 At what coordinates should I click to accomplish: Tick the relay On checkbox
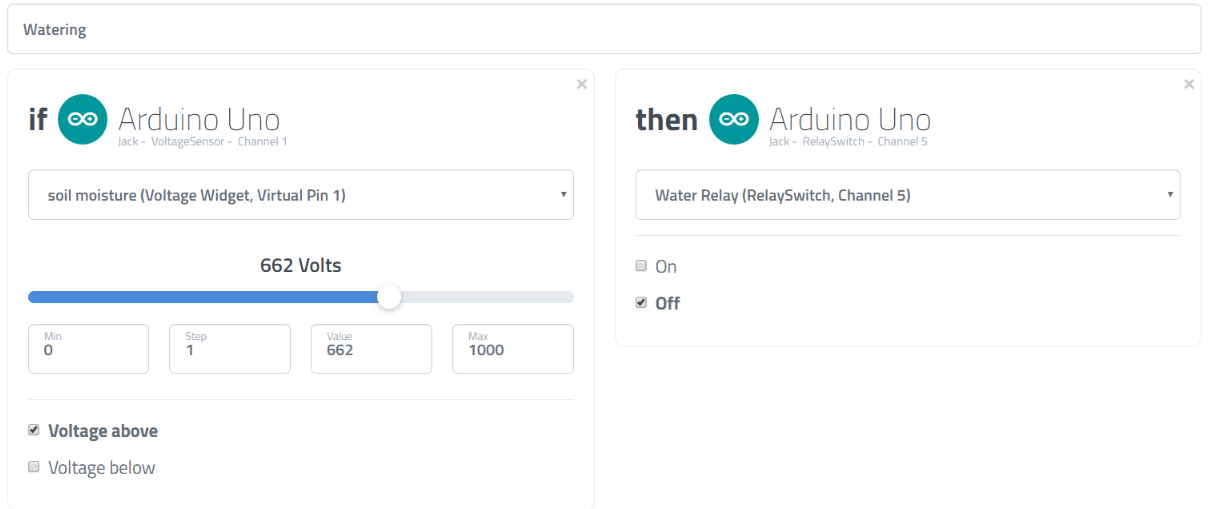(641, 266)
